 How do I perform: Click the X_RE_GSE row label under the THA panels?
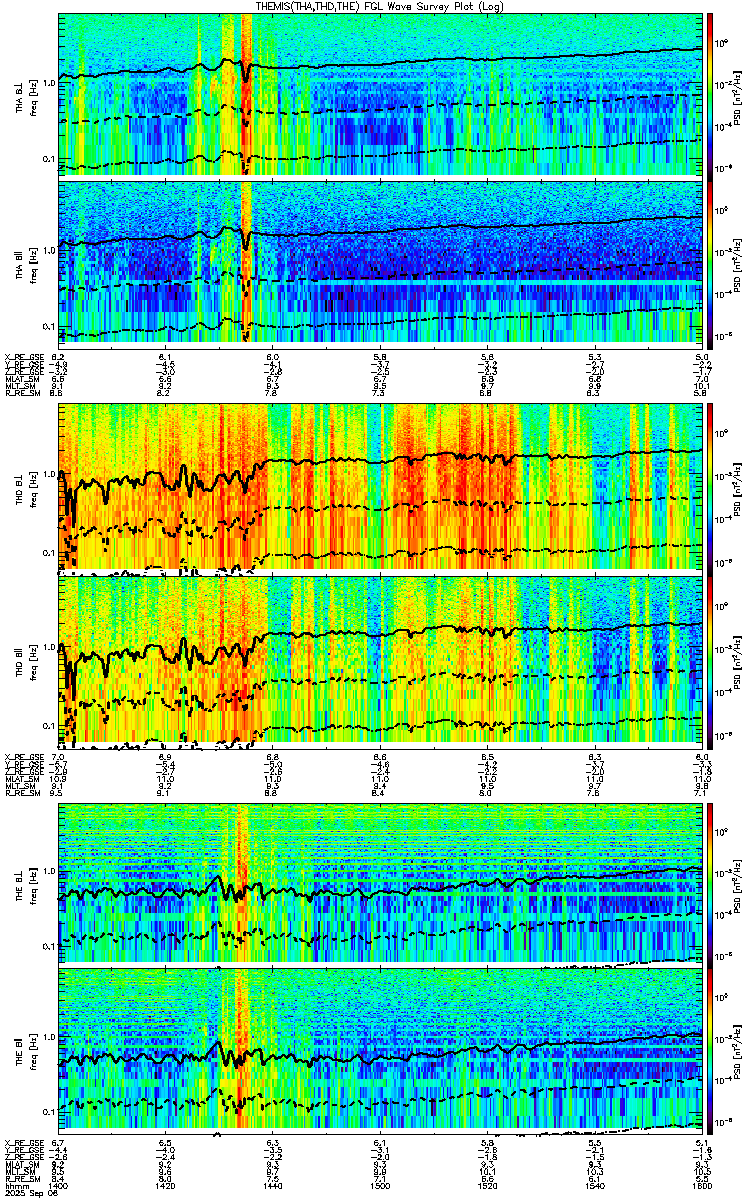24,356
